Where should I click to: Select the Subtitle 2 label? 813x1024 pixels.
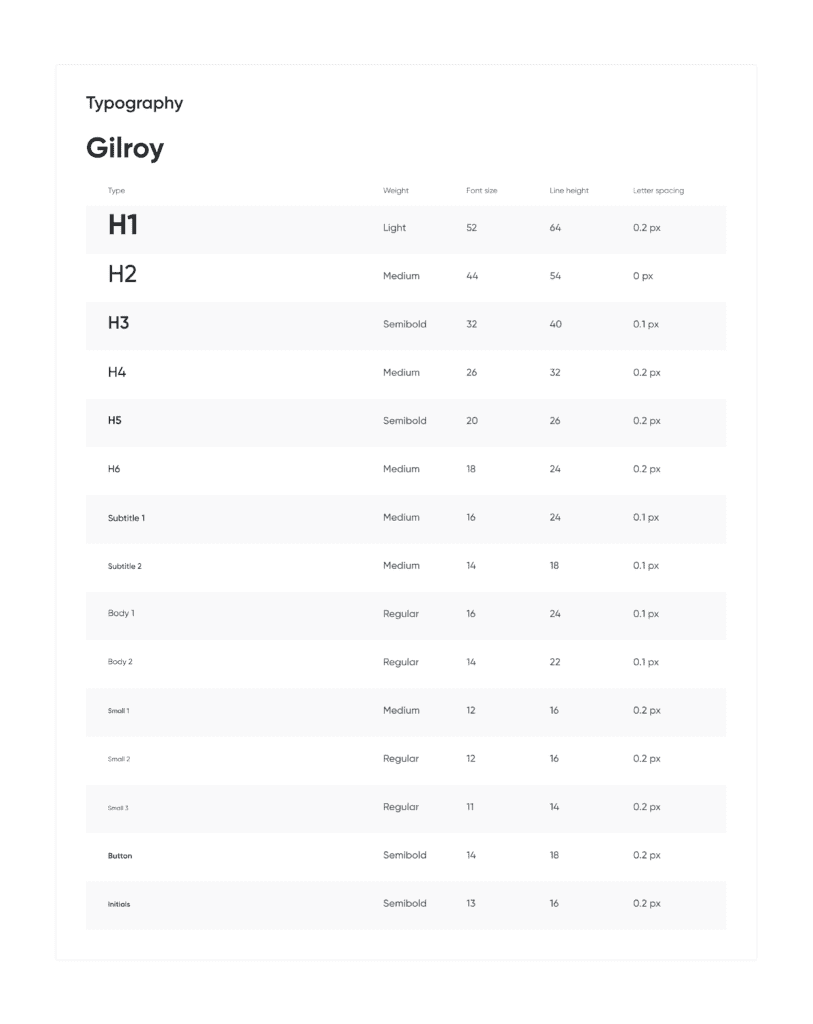coord(125,566)
